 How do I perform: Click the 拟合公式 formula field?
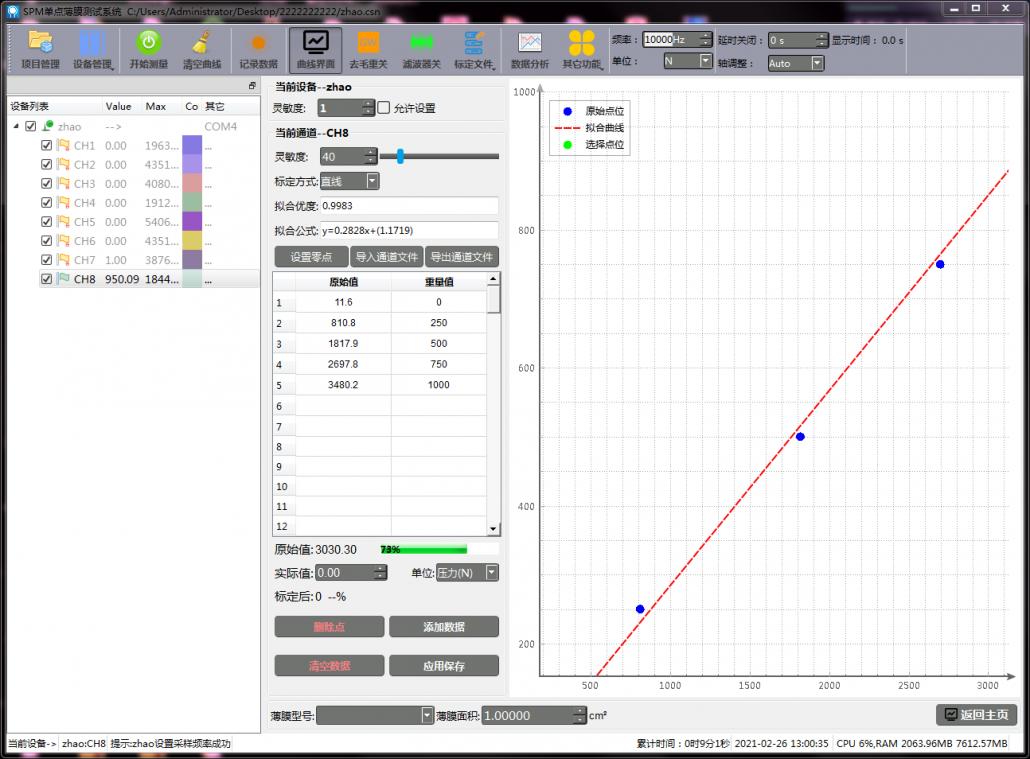coord(409,231)
